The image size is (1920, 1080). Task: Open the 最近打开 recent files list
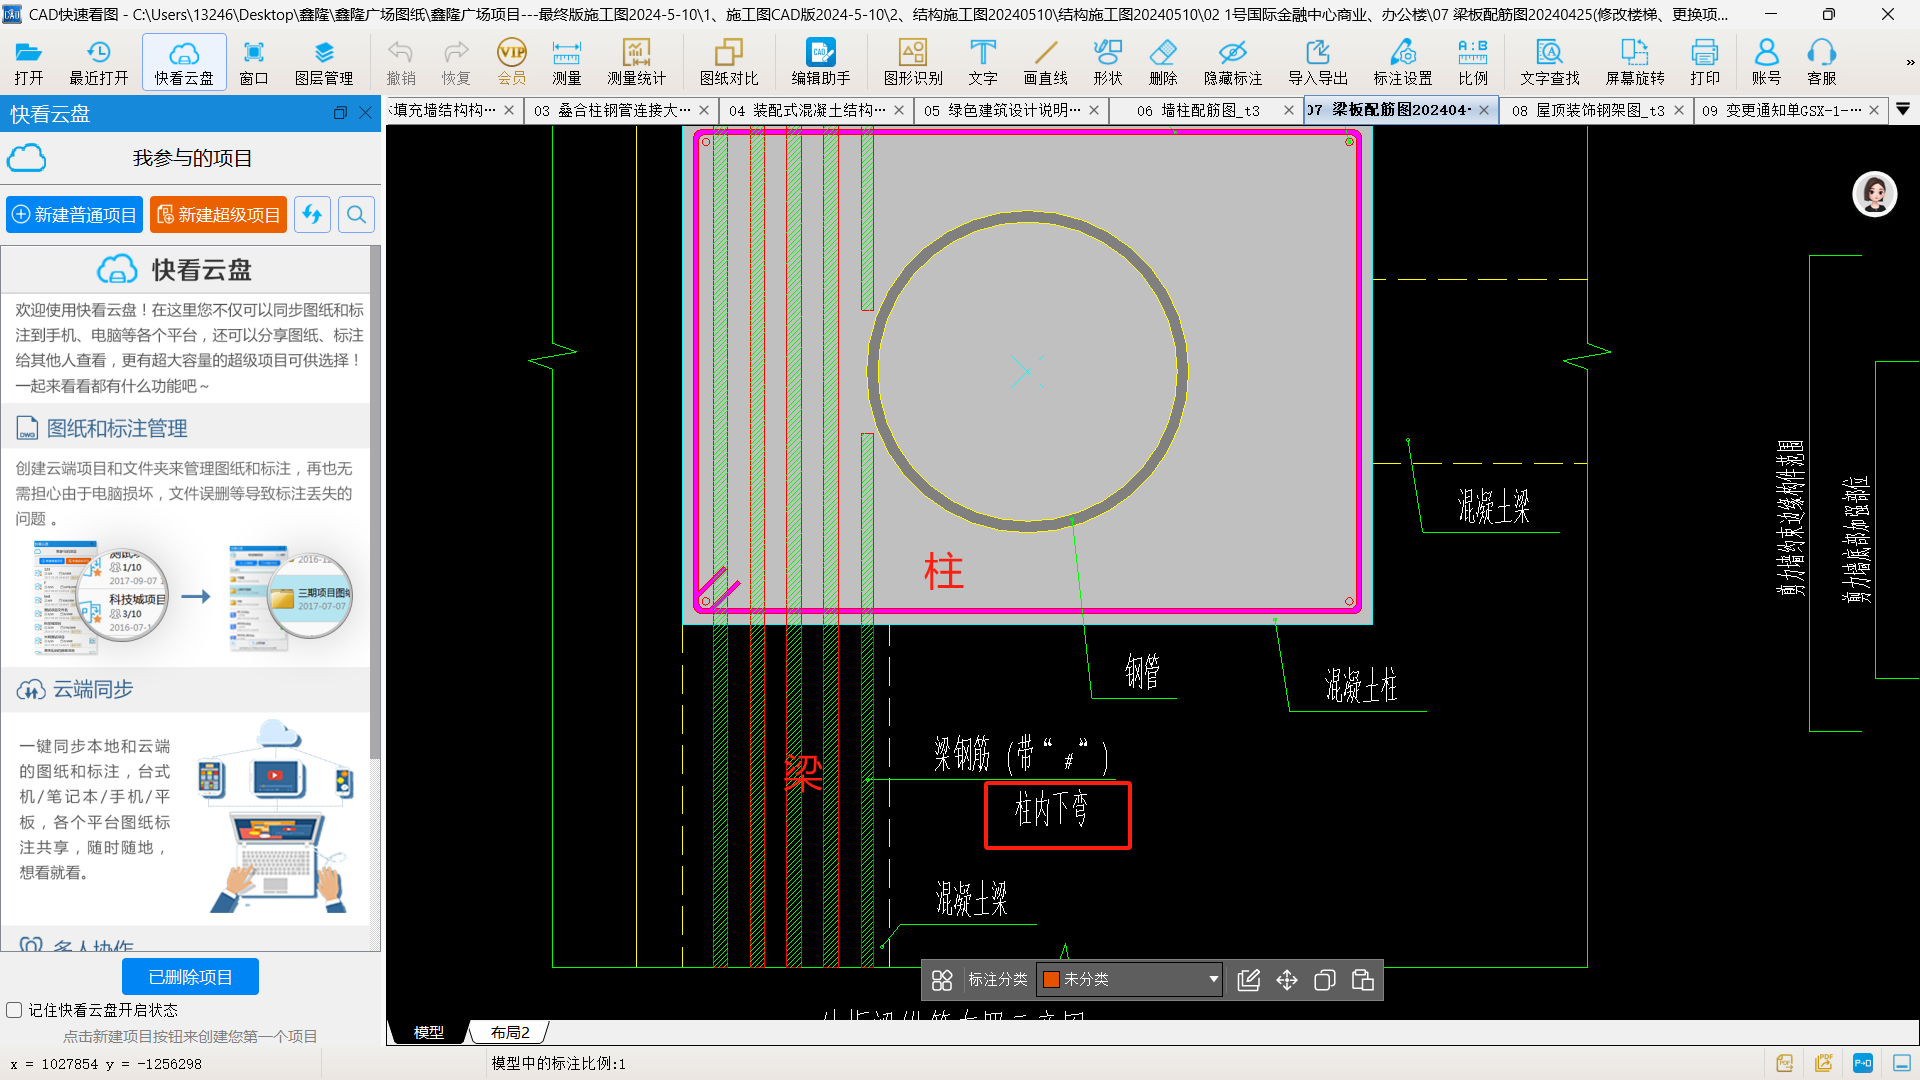[98, 62]
